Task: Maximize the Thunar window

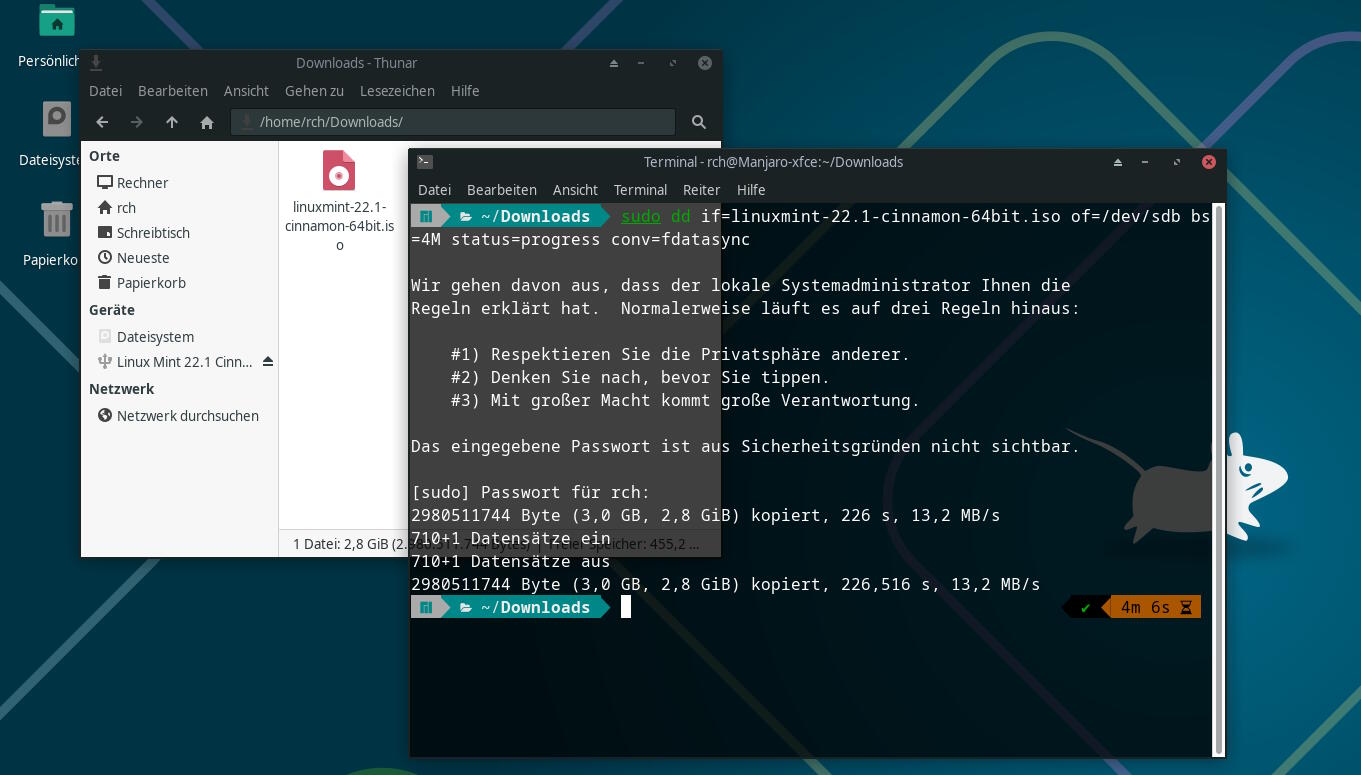Action: click(674, 62)
